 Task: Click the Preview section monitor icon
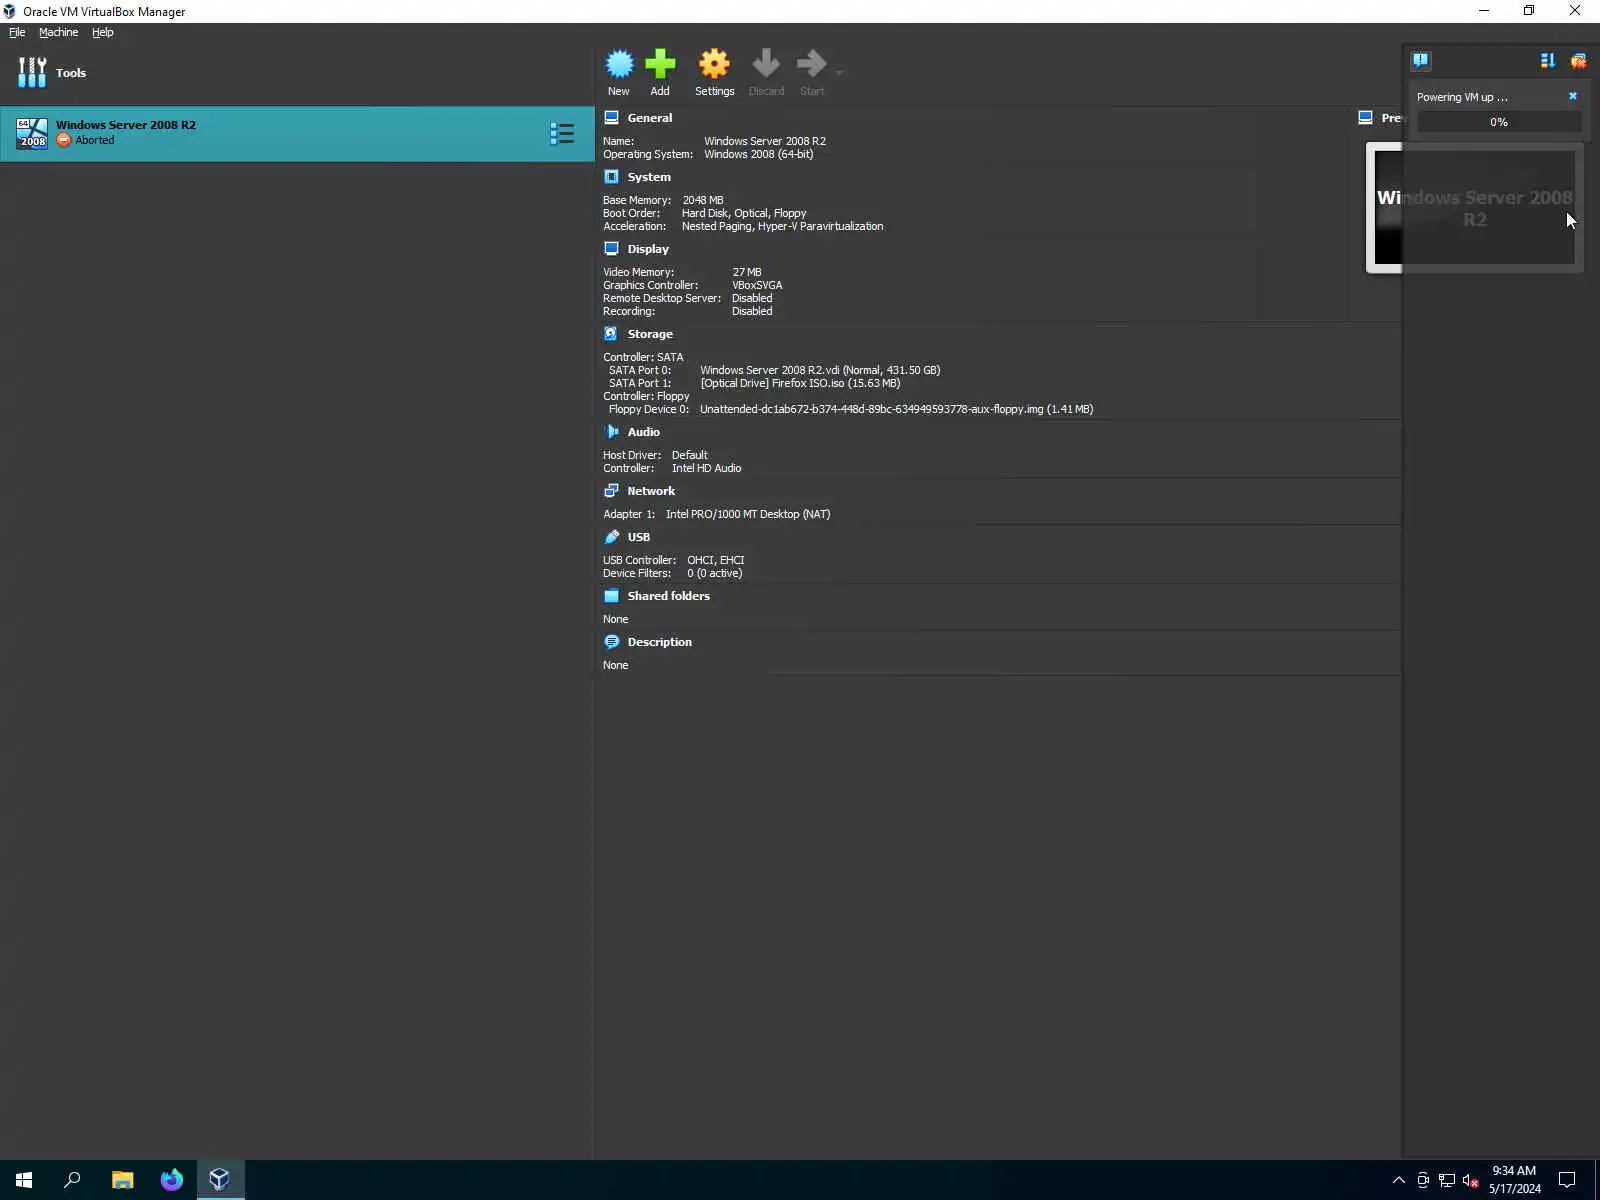coord(1365,118)
